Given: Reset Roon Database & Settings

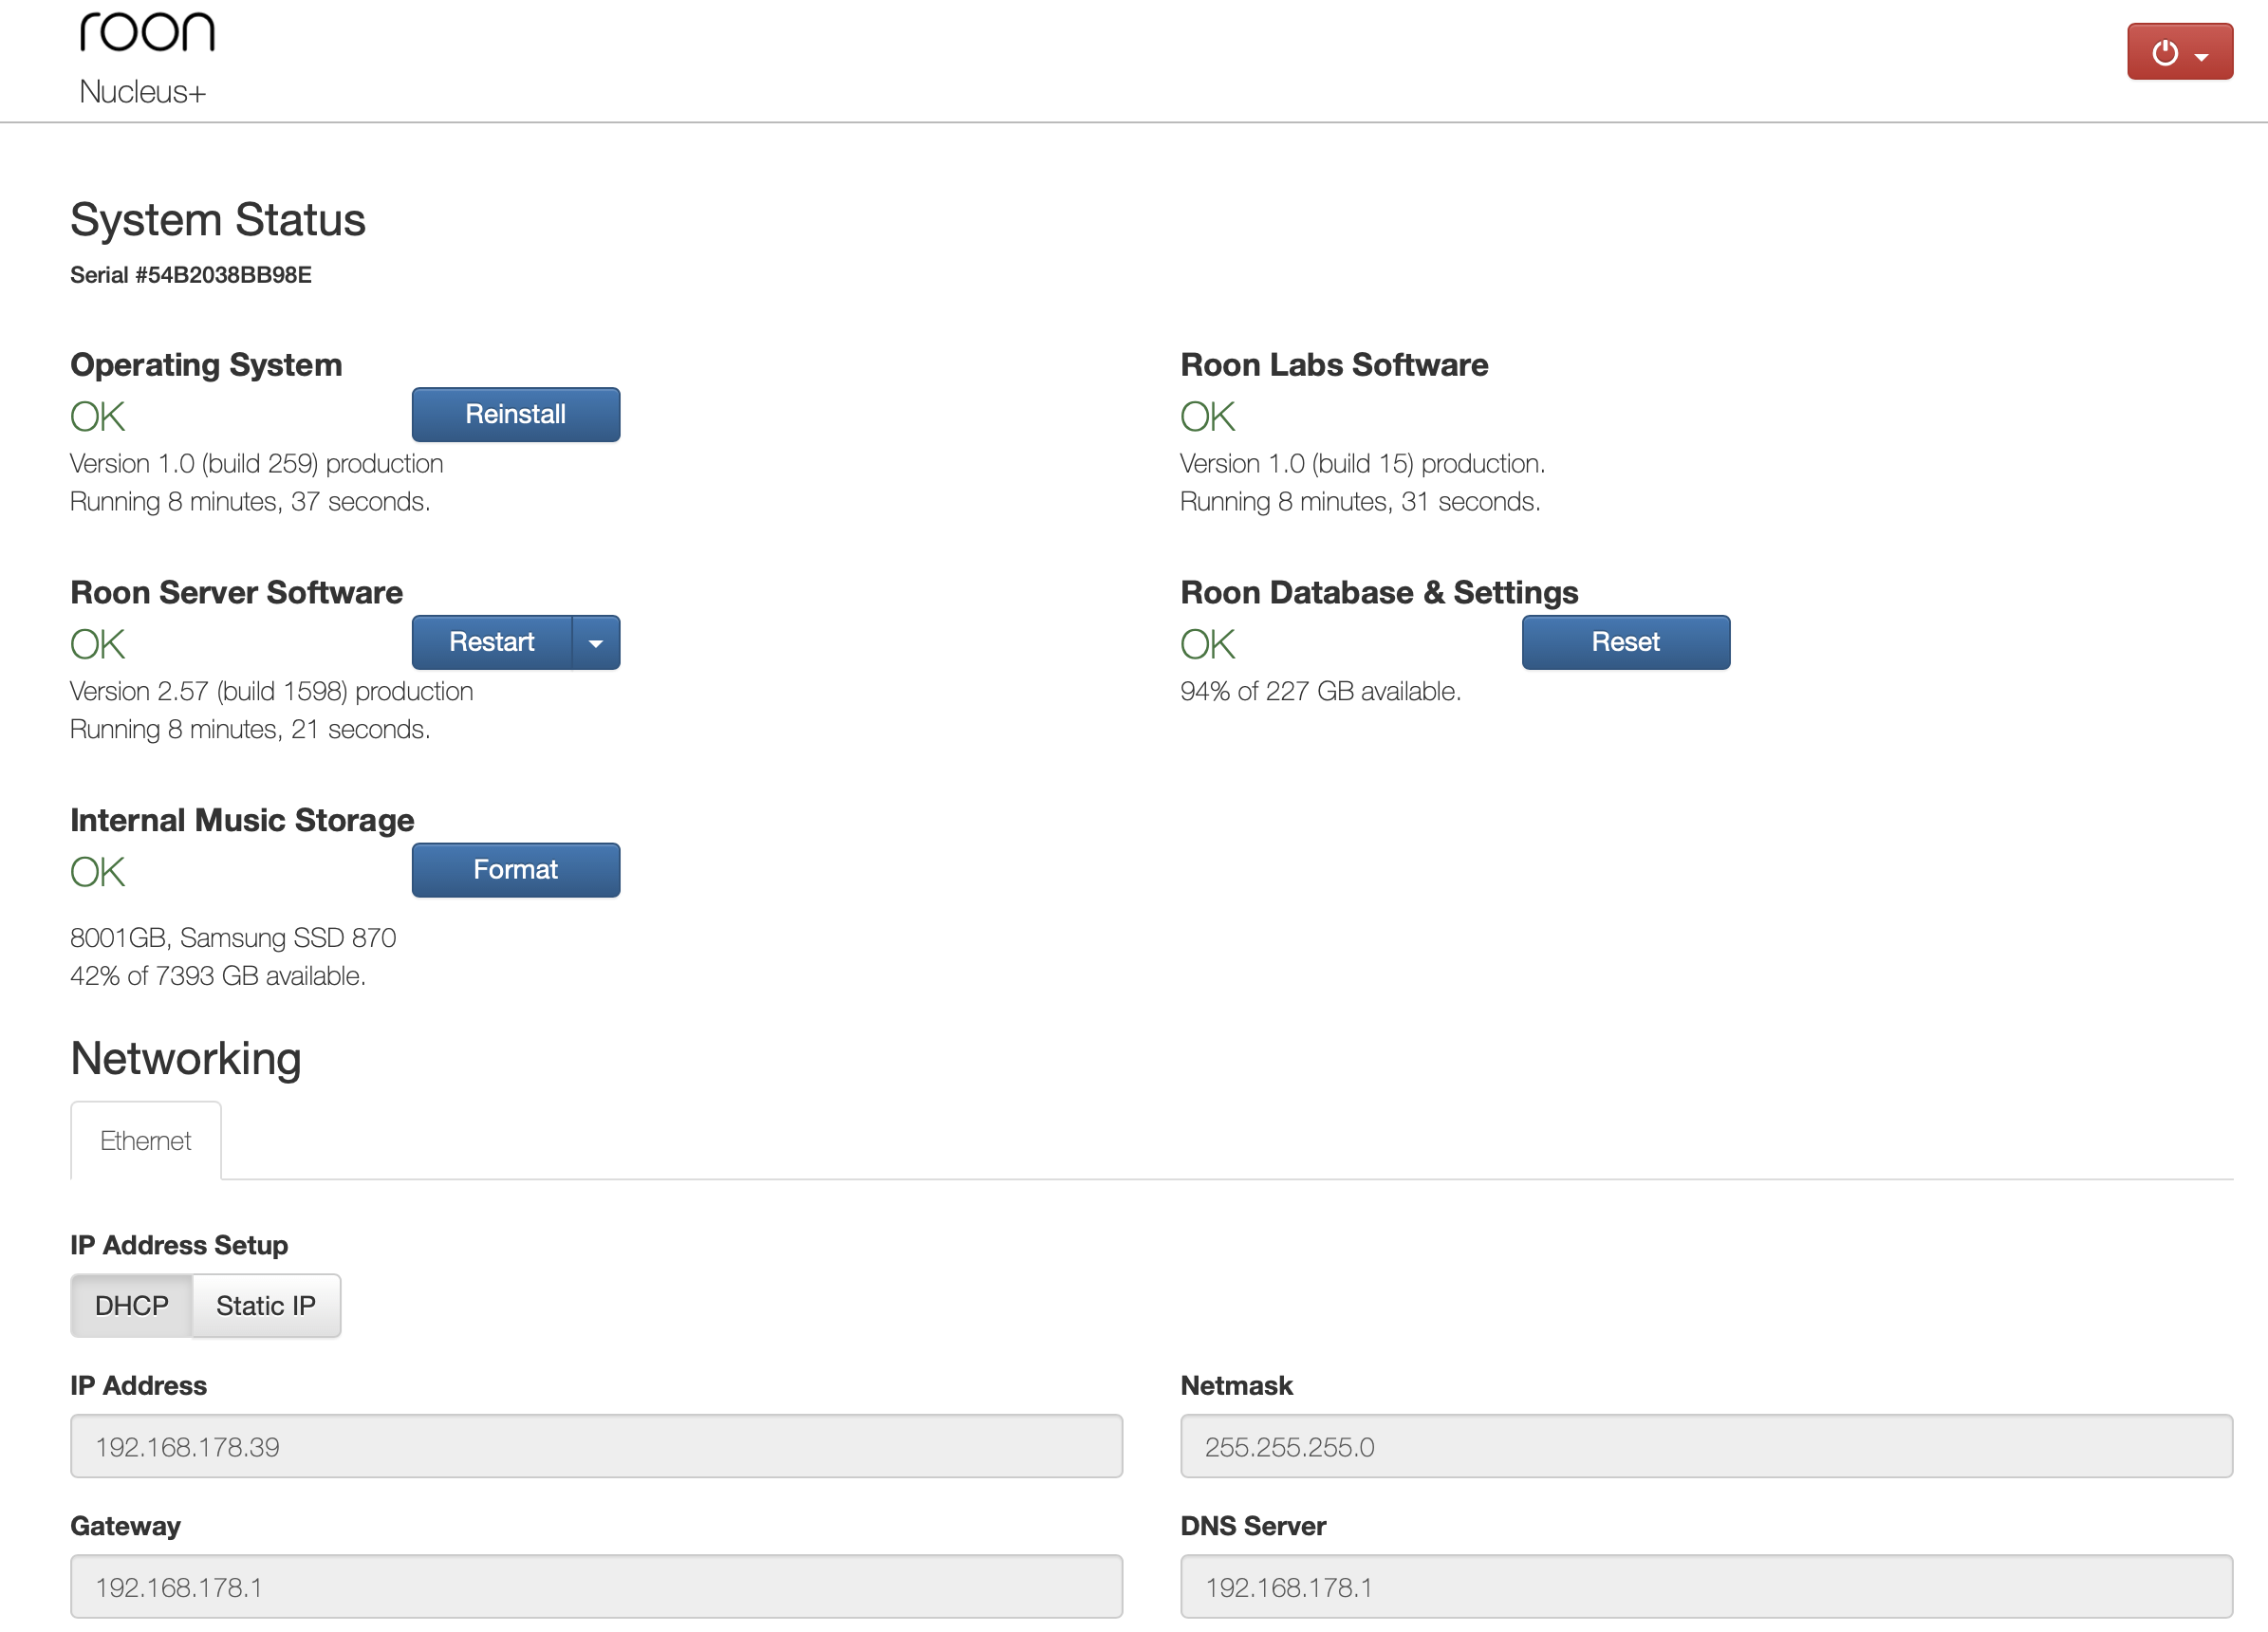Looking at the screenshot, I should click(1624, 642).
